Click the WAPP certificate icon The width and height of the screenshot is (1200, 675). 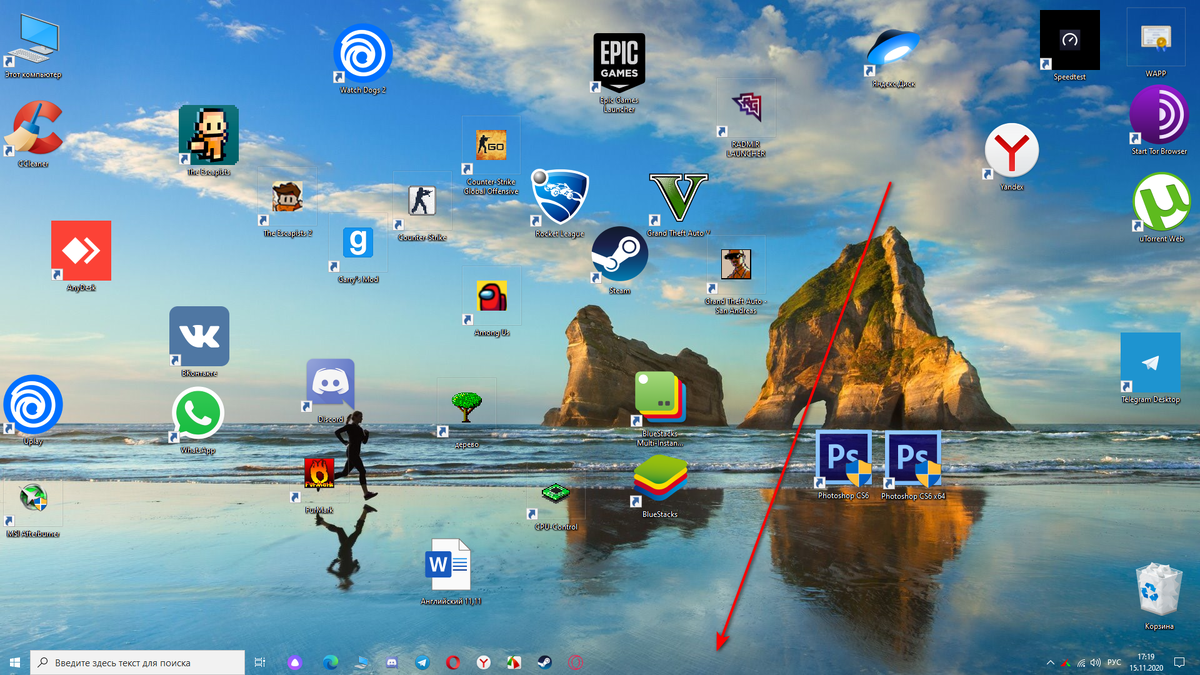(x=1156, y=42)
